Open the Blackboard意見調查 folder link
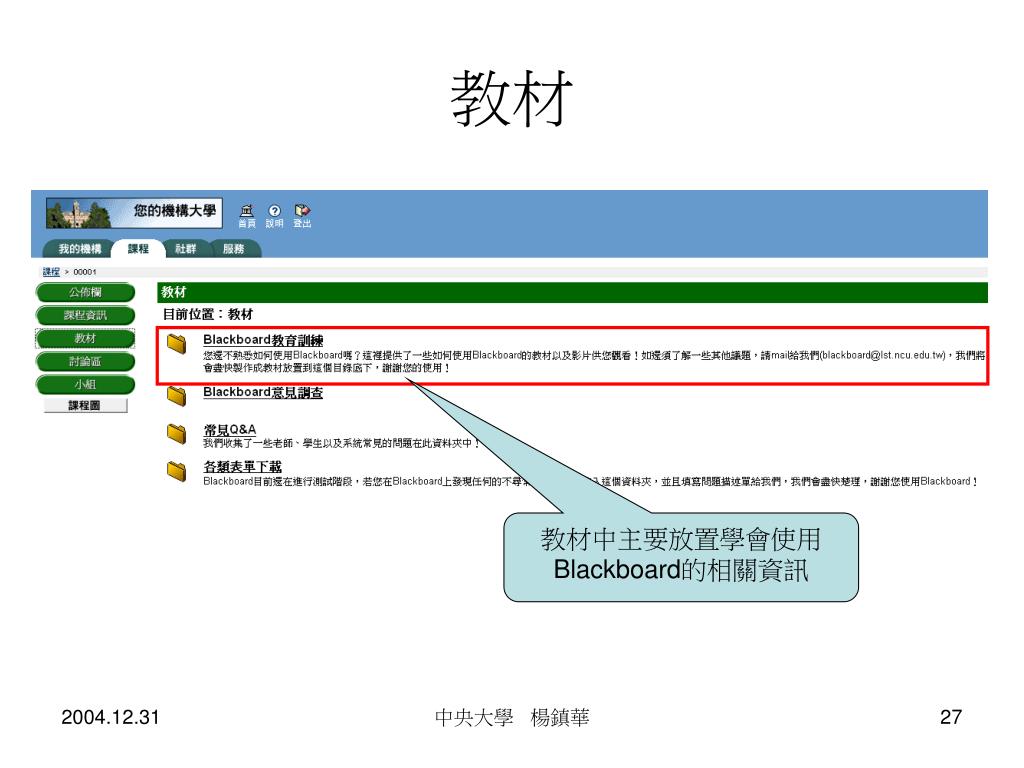Screen dimensions: 1024x768 pos(263,392)
